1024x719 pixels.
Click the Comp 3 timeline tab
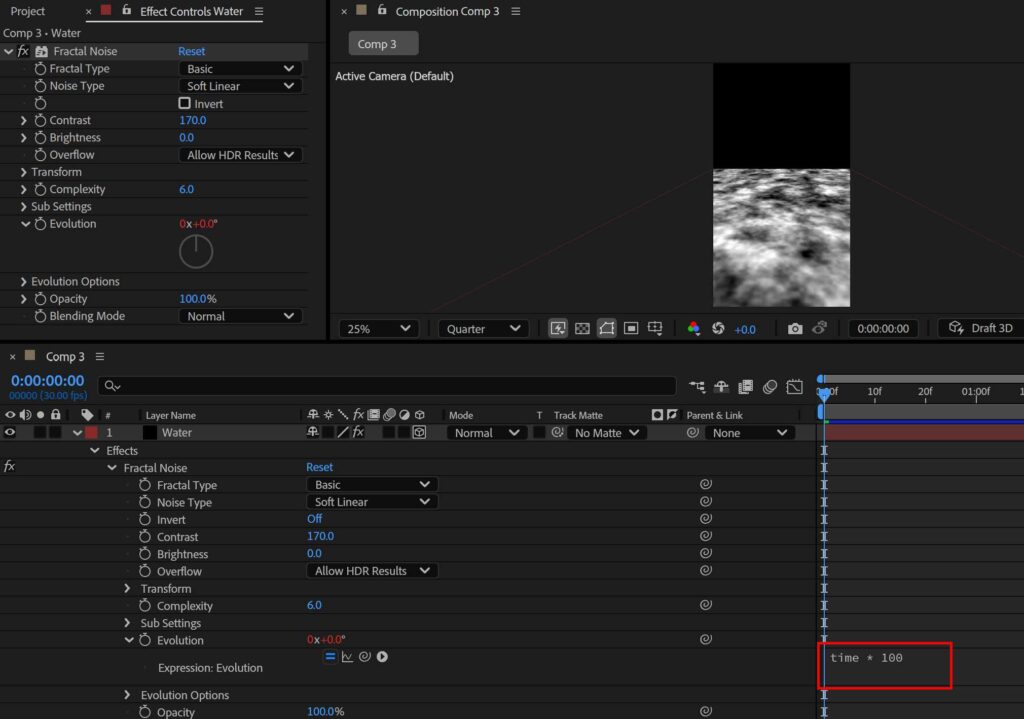click(x=65, y=357)
